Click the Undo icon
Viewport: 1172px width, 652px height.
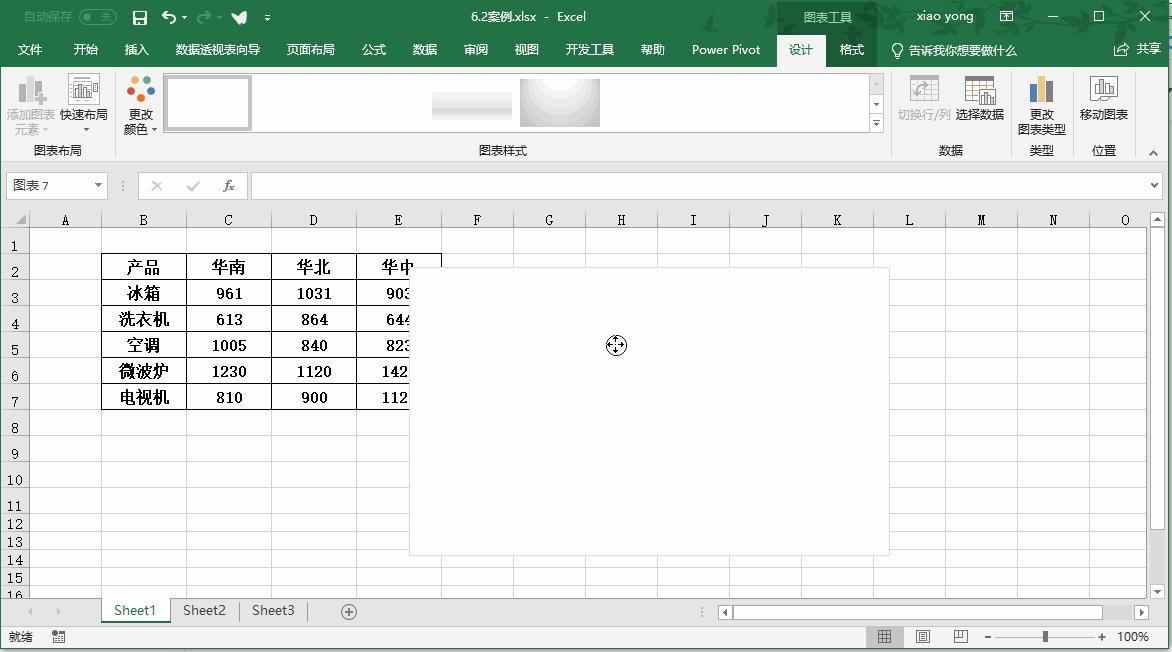pos(168,16)
